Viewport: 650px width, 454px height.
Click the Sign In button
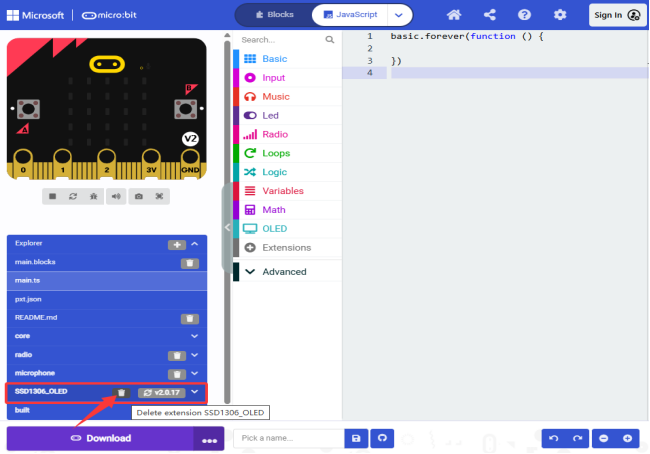(617, 15)
